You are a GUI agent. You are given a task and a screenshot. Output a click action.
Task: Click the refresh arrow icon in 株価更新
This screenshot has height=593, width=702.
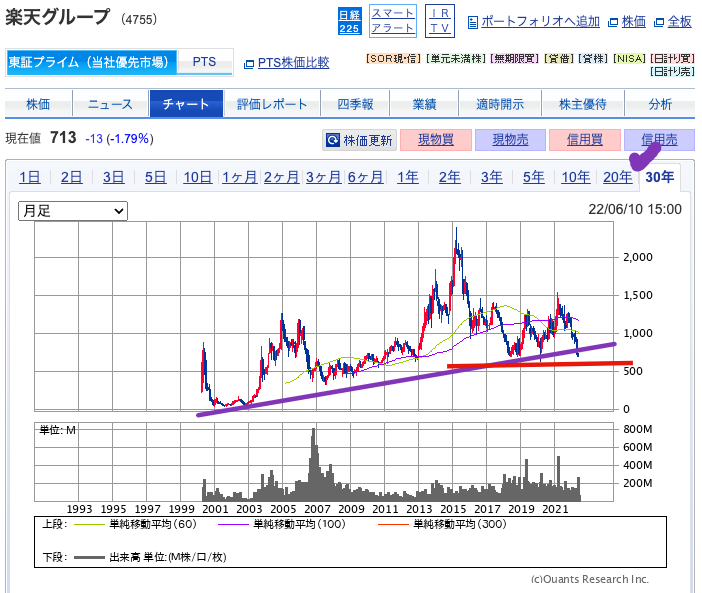pyautogui.click(x=333, y=140)
